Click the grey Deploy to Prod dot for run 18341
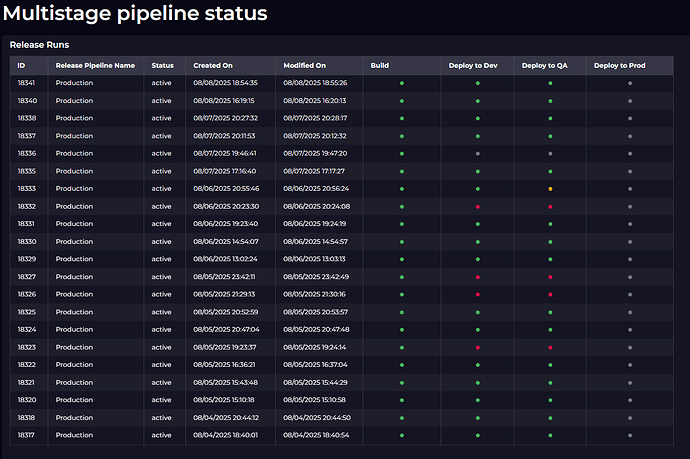Screen dimensions: 690x459 [630, 83]
